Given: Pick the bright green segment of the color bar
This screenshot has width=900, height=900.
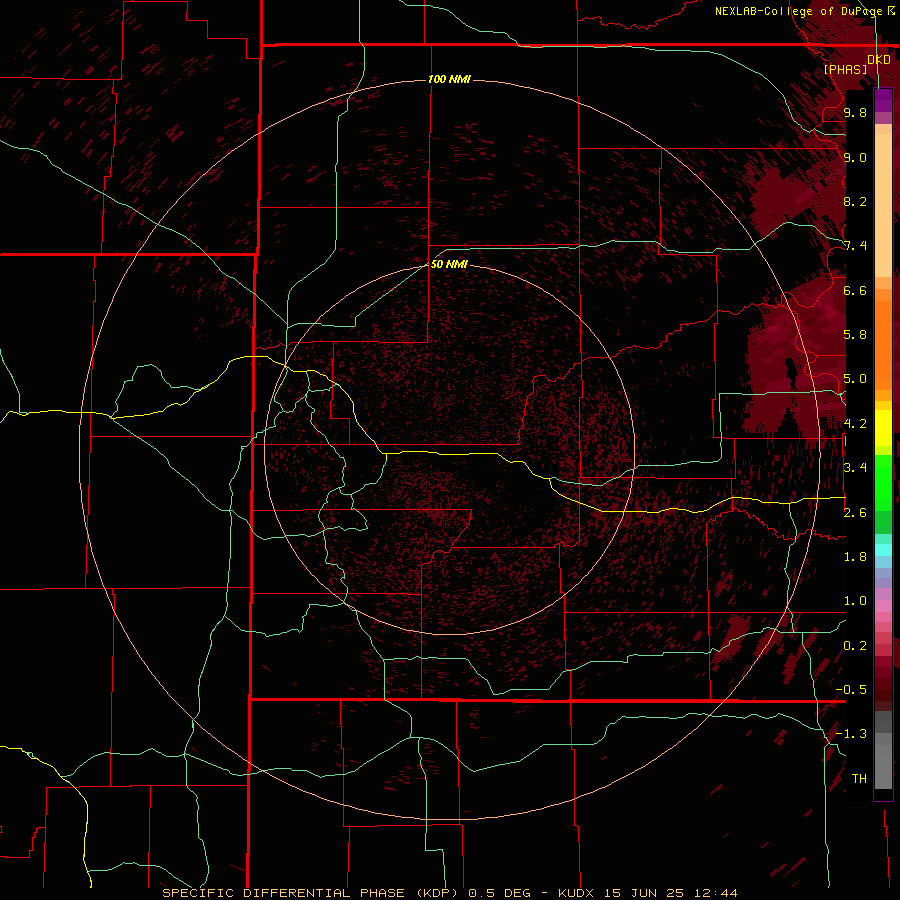Looking at the screenshot, I should point(883,482).
